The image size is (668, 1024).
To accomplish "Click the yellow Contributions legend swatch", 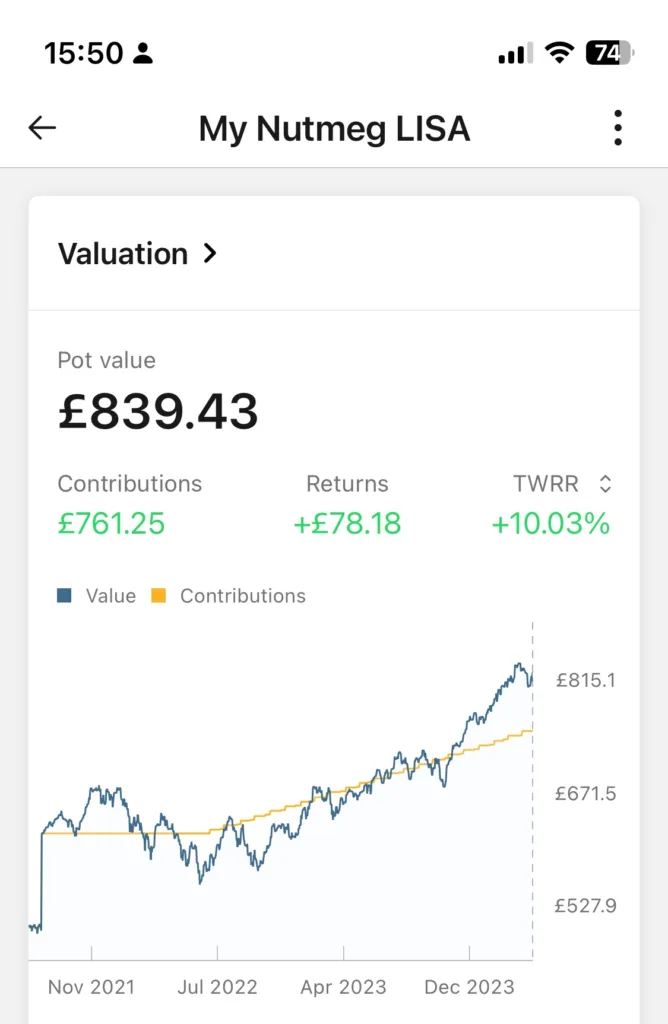I will point(158,596).
